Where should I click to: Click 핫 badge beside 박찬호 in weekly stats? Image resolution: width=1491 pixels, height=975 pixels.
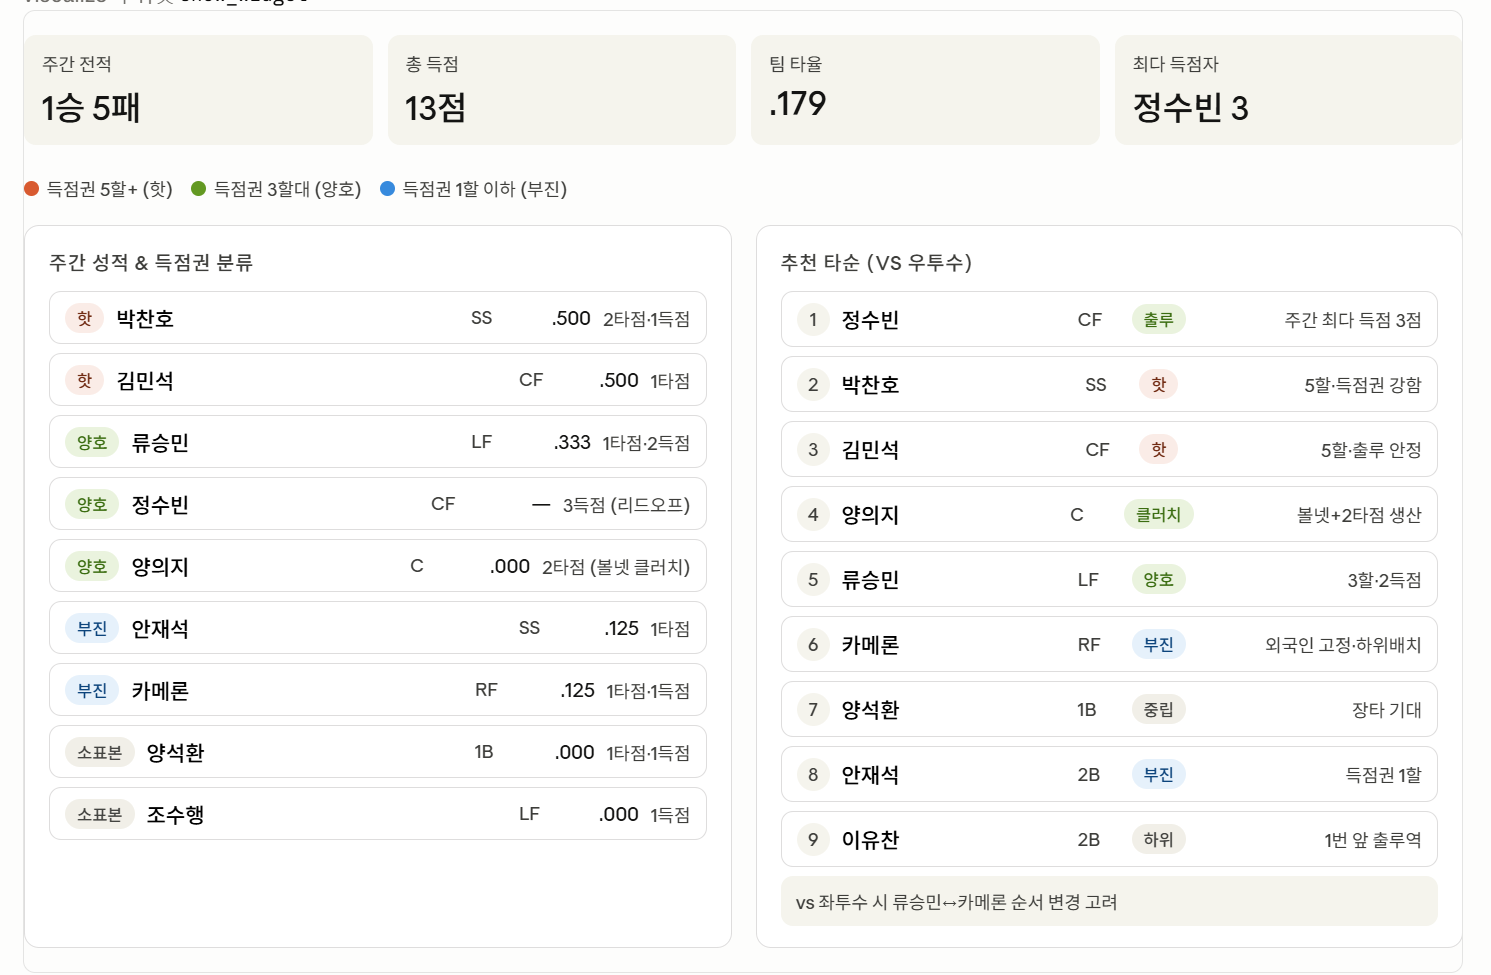85,318
